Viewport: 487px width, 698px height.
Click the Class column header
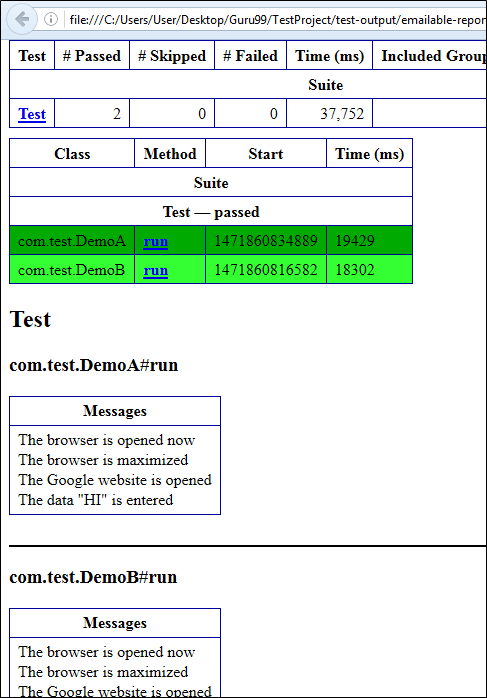(72, 154)
